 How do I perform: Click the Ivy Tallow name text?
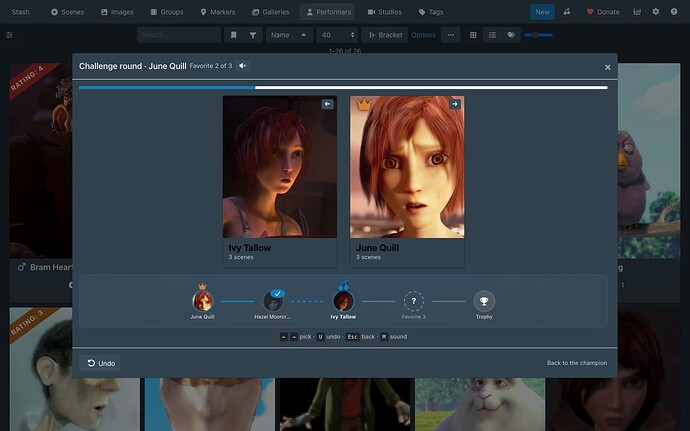250,247
